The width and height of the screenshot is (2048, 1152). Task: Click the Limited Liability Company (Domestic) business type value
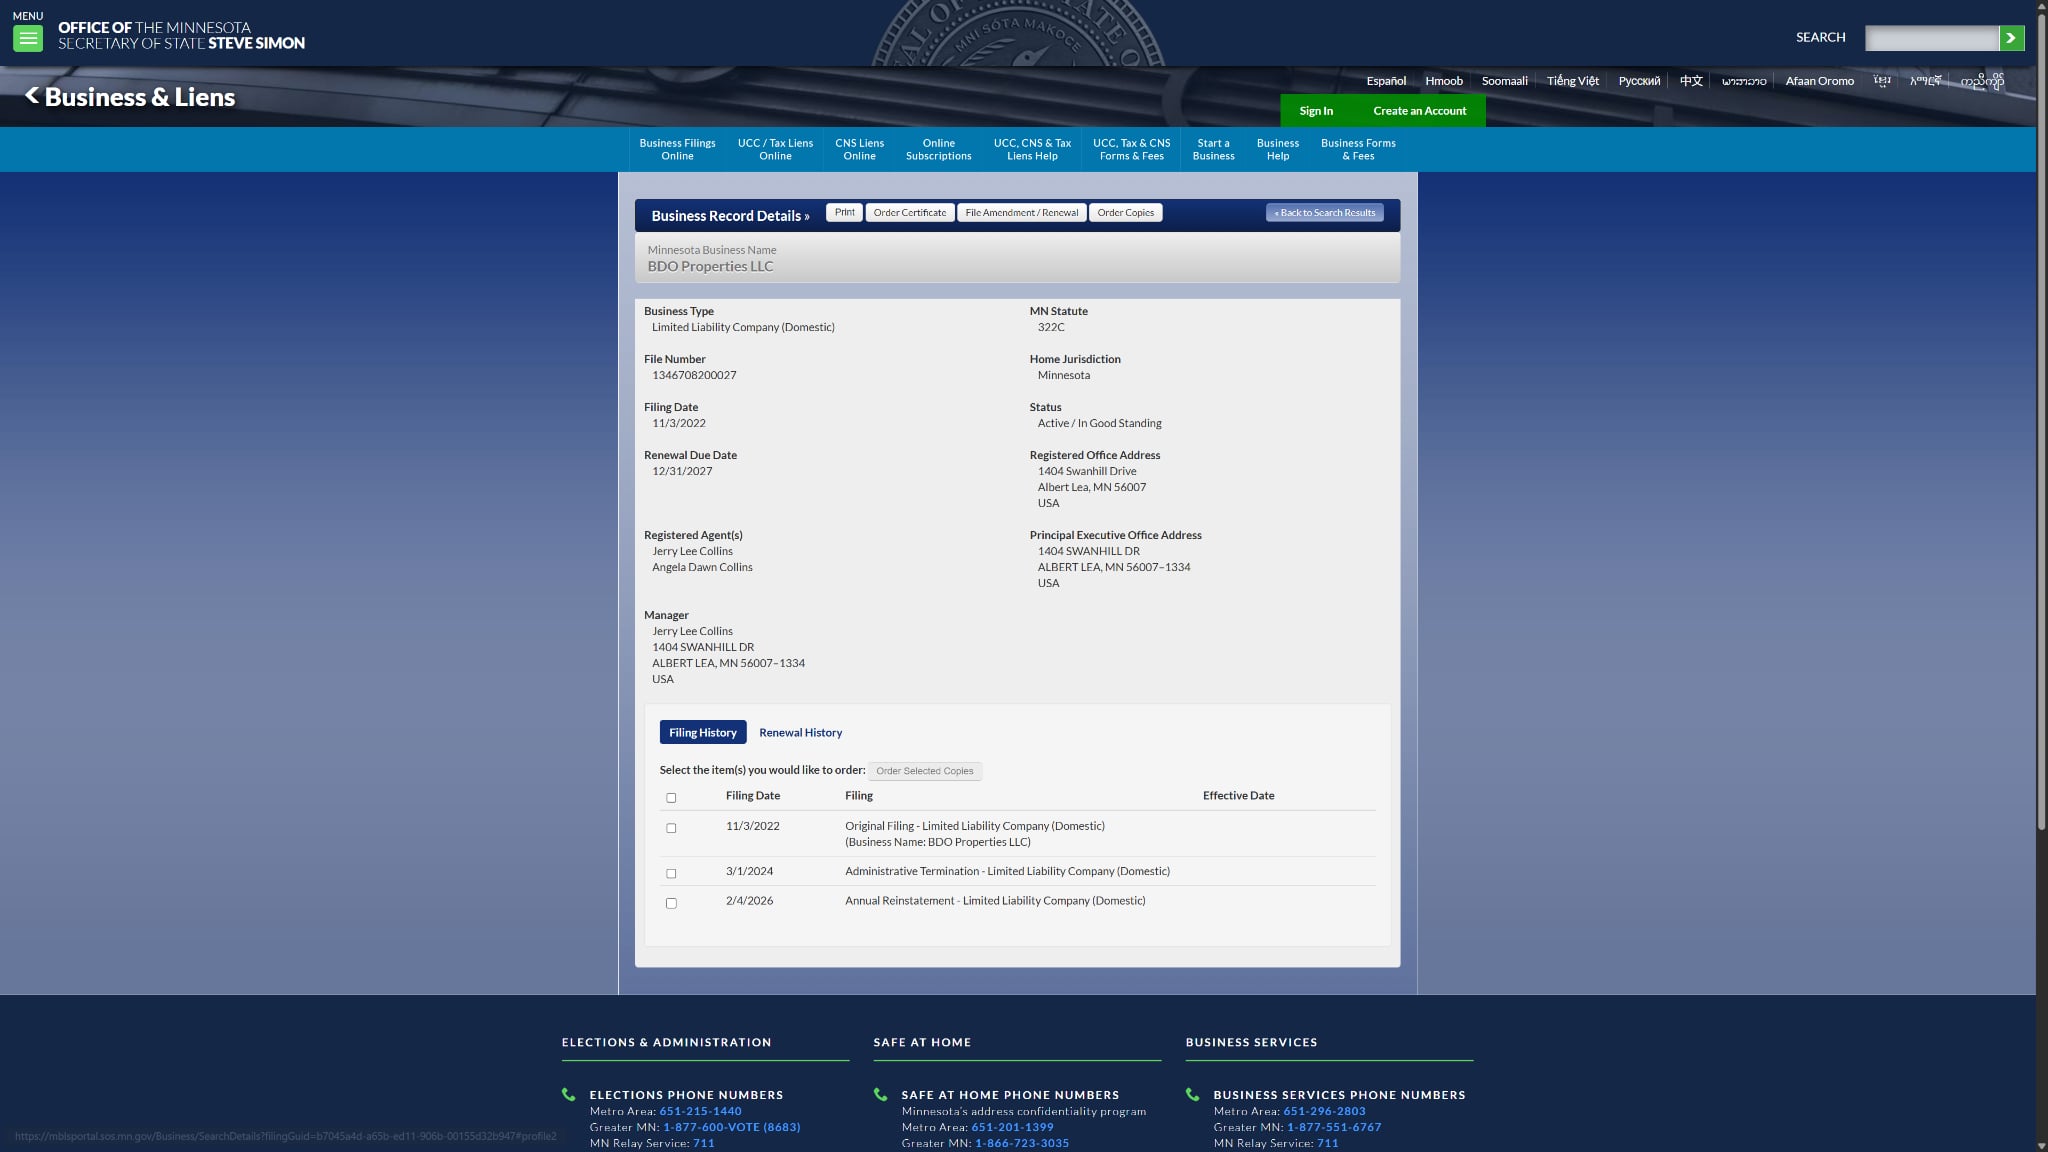[x=743, y=328]
